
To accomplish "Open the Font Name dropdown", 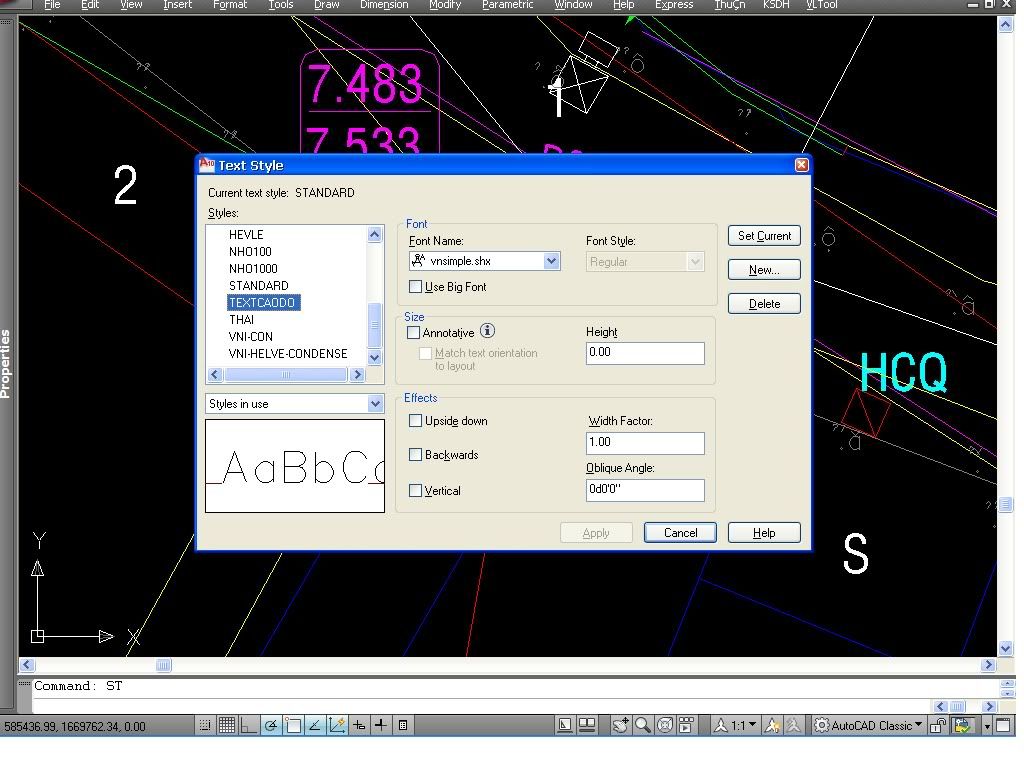I will 551,261.
